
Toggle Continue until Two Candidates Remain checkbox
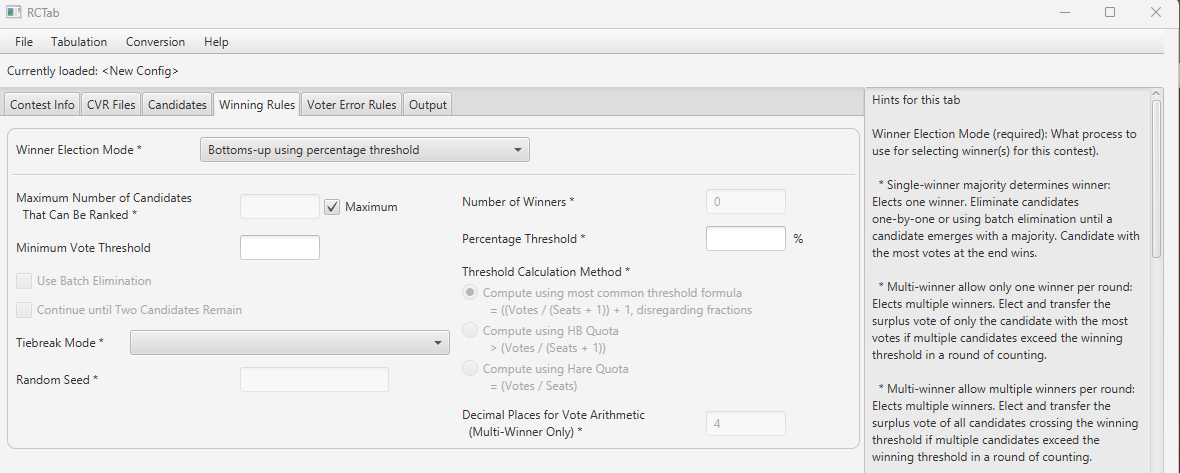click(x=24, y=310)
